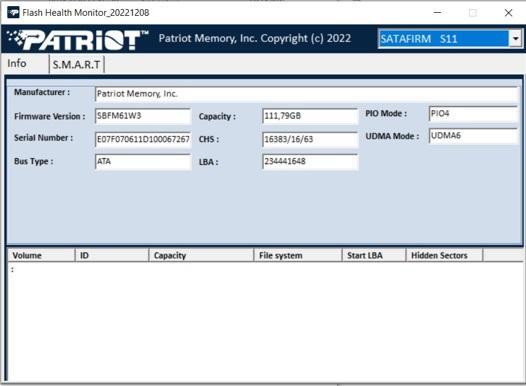The width and height of the screenshot is (526, 386).
Task: Click the Hidden Sectors column header
Action: [444, 255]
